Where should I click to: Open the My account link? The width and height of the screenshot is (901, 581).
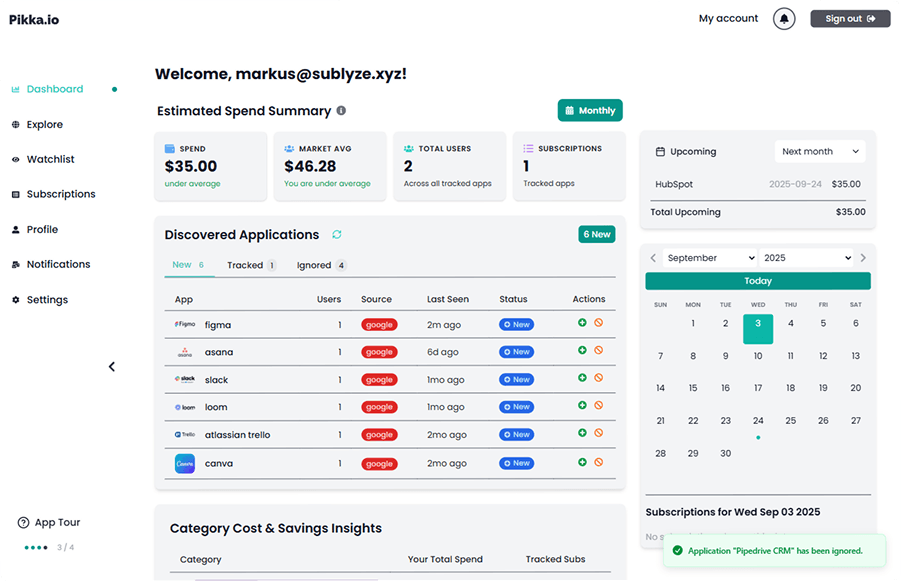pos(728,19)
